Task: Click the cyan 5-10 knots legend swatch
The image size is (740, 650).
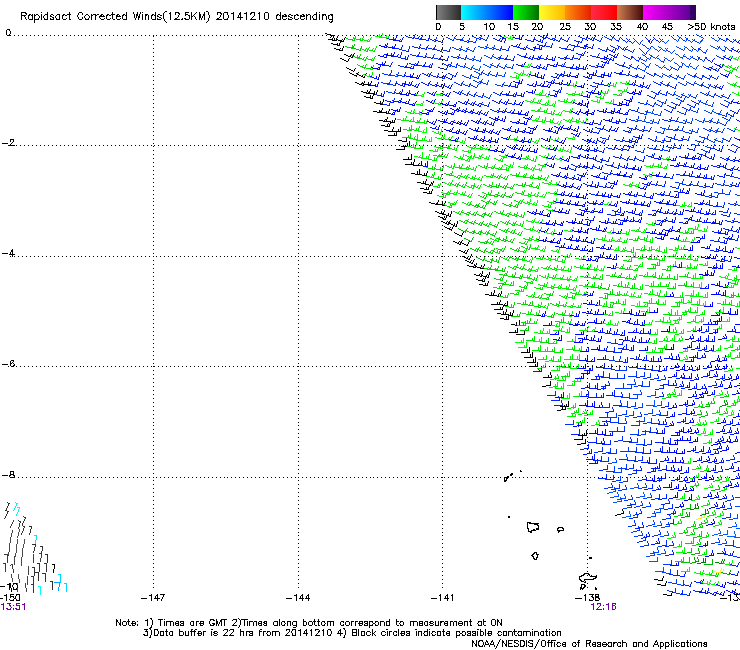Action: click(x=474, y=12)
